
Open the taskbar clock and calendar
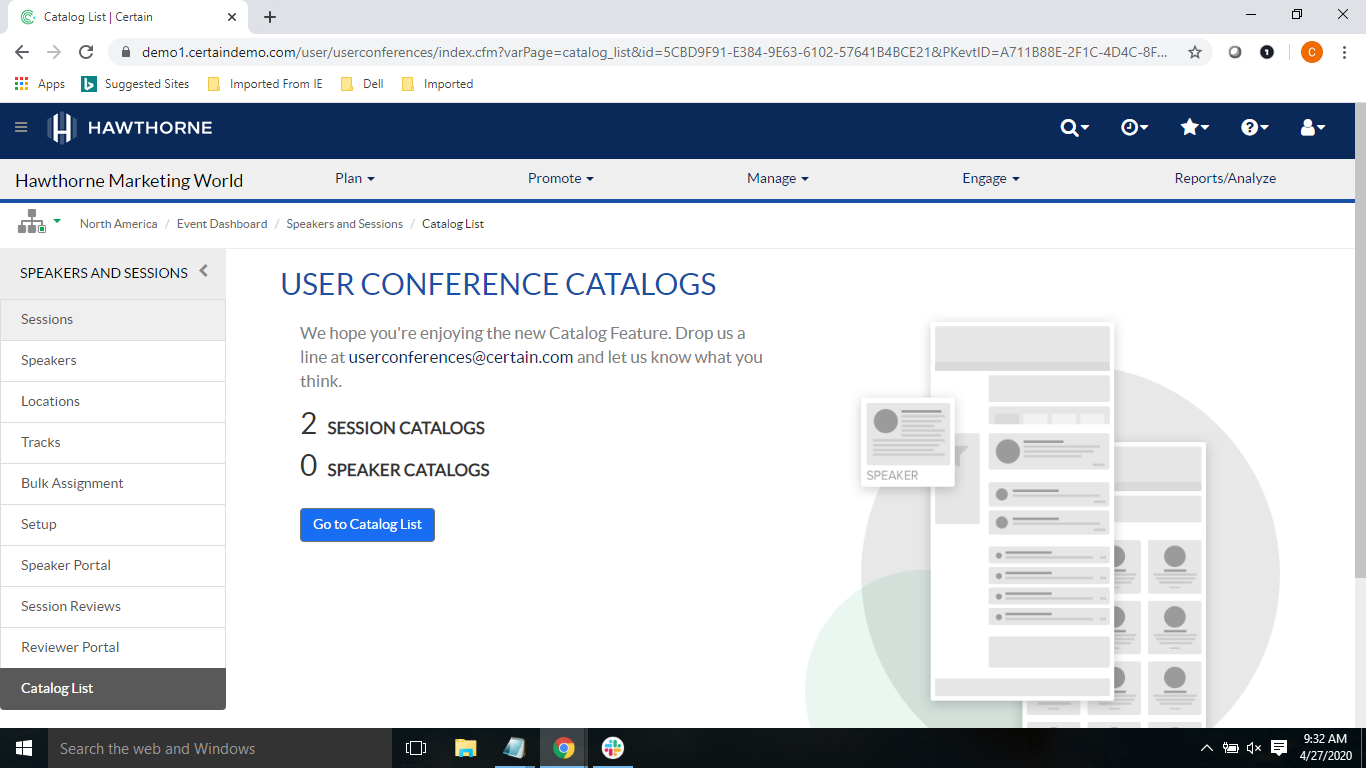click(1326, 748)
